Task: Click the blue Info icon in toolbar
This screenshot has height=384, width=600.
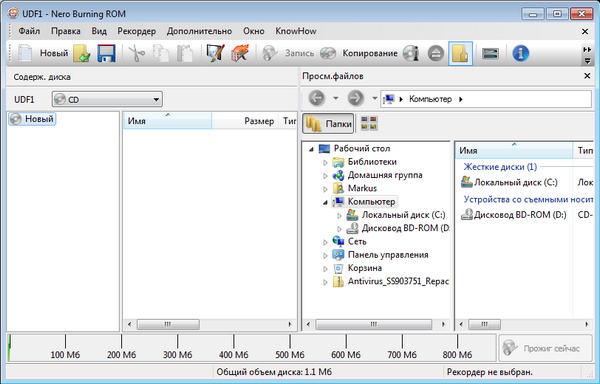Action: pyautogui.click(x=520, y=53)
